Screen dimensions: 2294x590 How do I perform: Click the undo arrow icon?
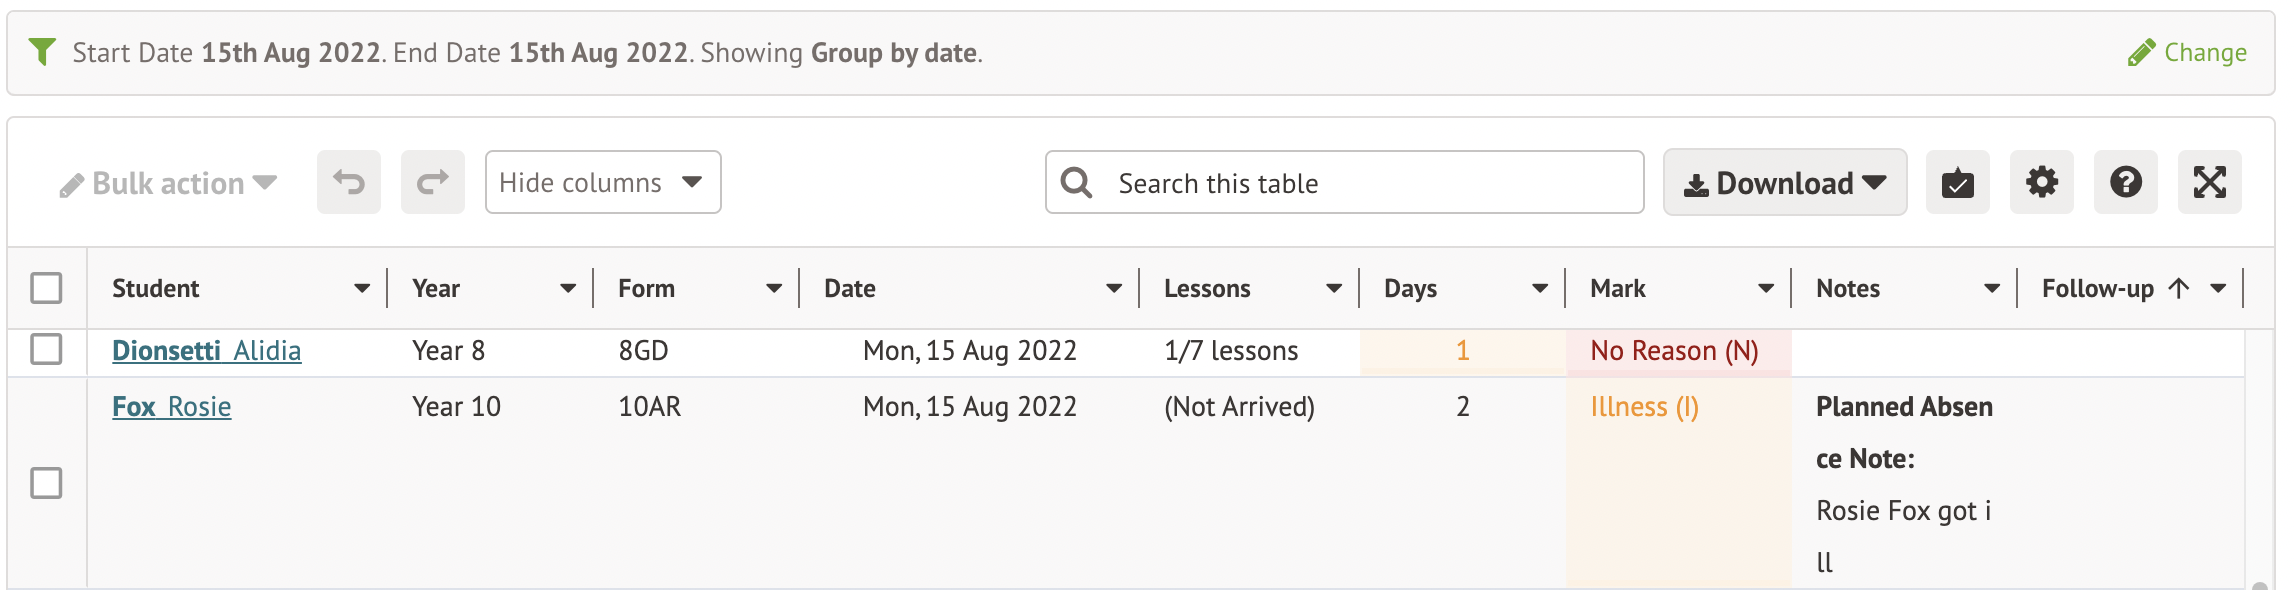point(349,182)
